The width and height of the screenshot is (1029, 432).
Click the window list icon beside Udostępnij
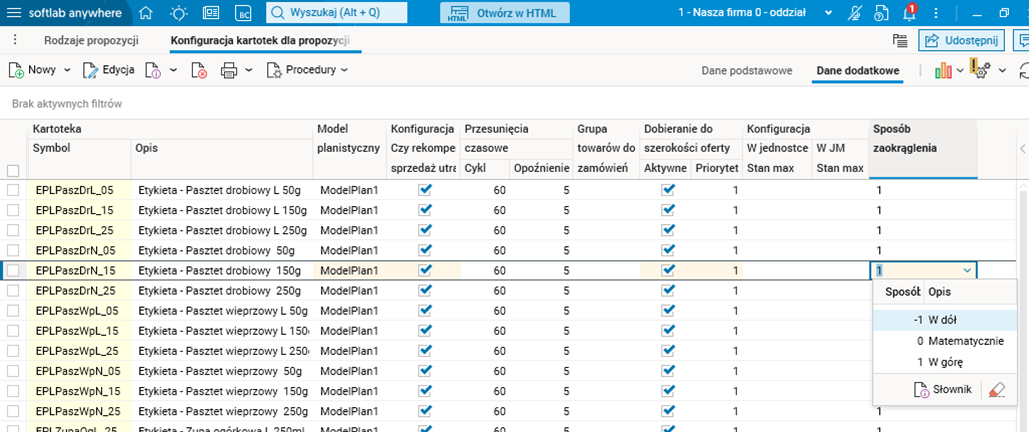900,41
